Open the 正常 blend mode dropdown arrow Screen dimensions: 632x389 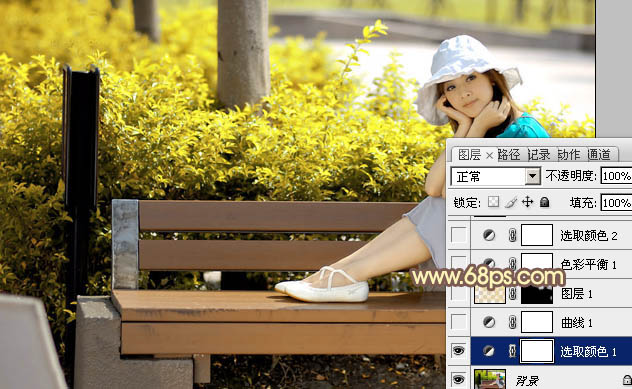pos(533,176)
